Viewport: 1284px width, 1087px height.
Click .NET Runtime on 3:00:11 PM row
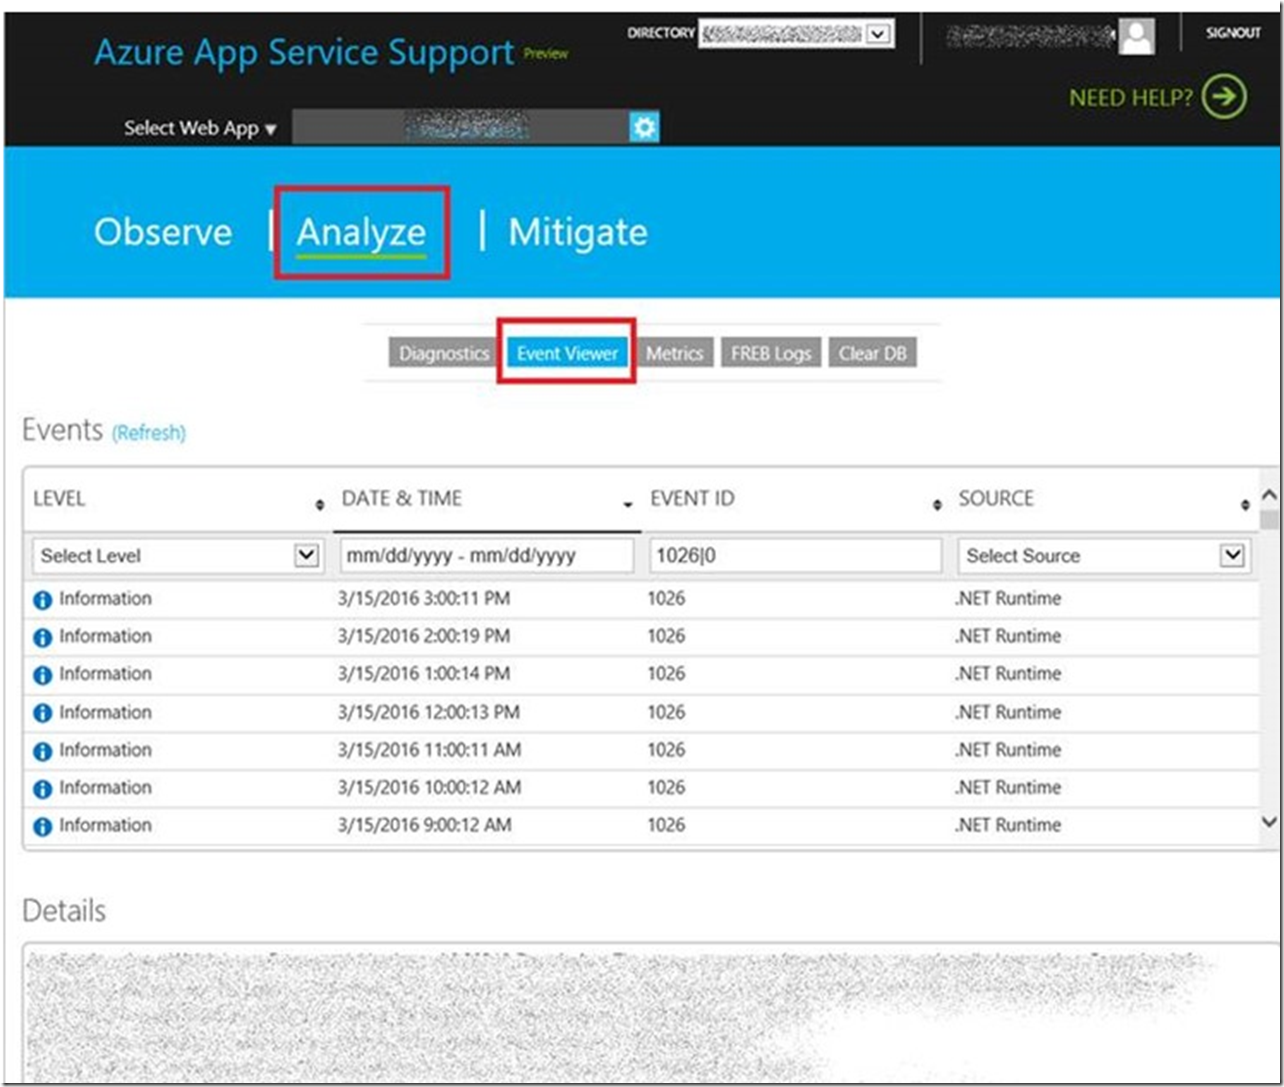tap(1008, 599)
